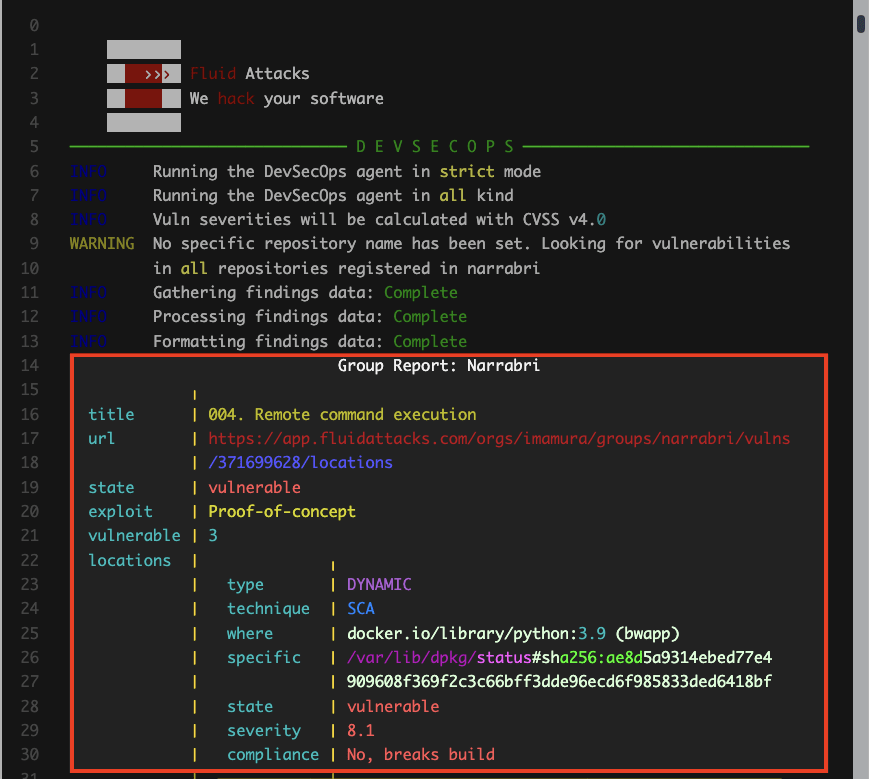Click the 'No, breaks build' compliance value
The image size is (869, 779).
(x=421, y=755)
